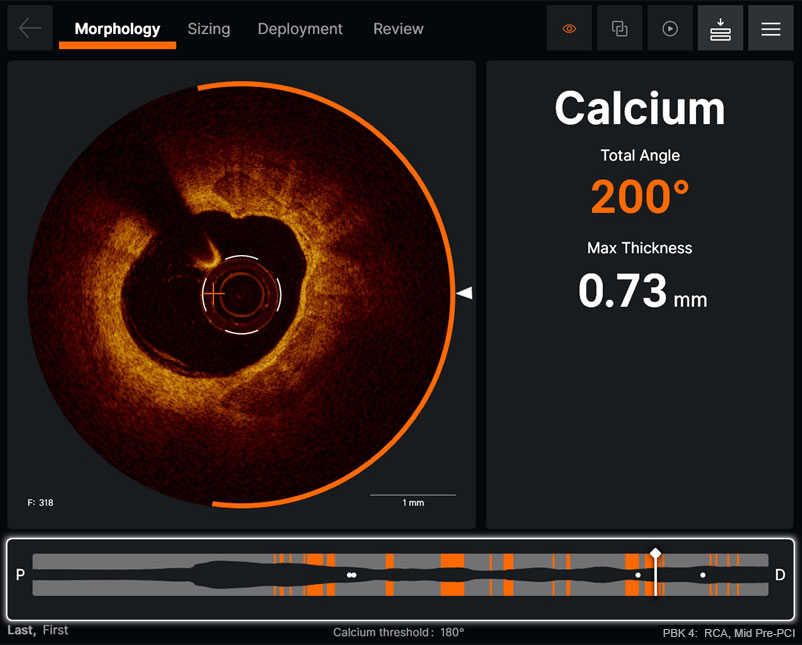The height and width of the screenshot is (645, 802).
Task: Start pullback playback with the play icon
Action: coord(670,28)
